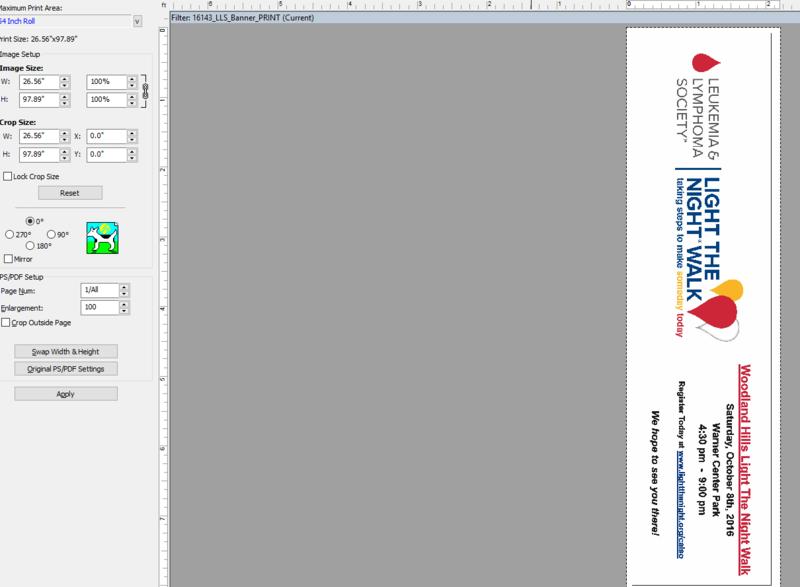The height and width of the screenshot is (587, 800).
Task: Click the Image Size height field
Action: point(39,99)
